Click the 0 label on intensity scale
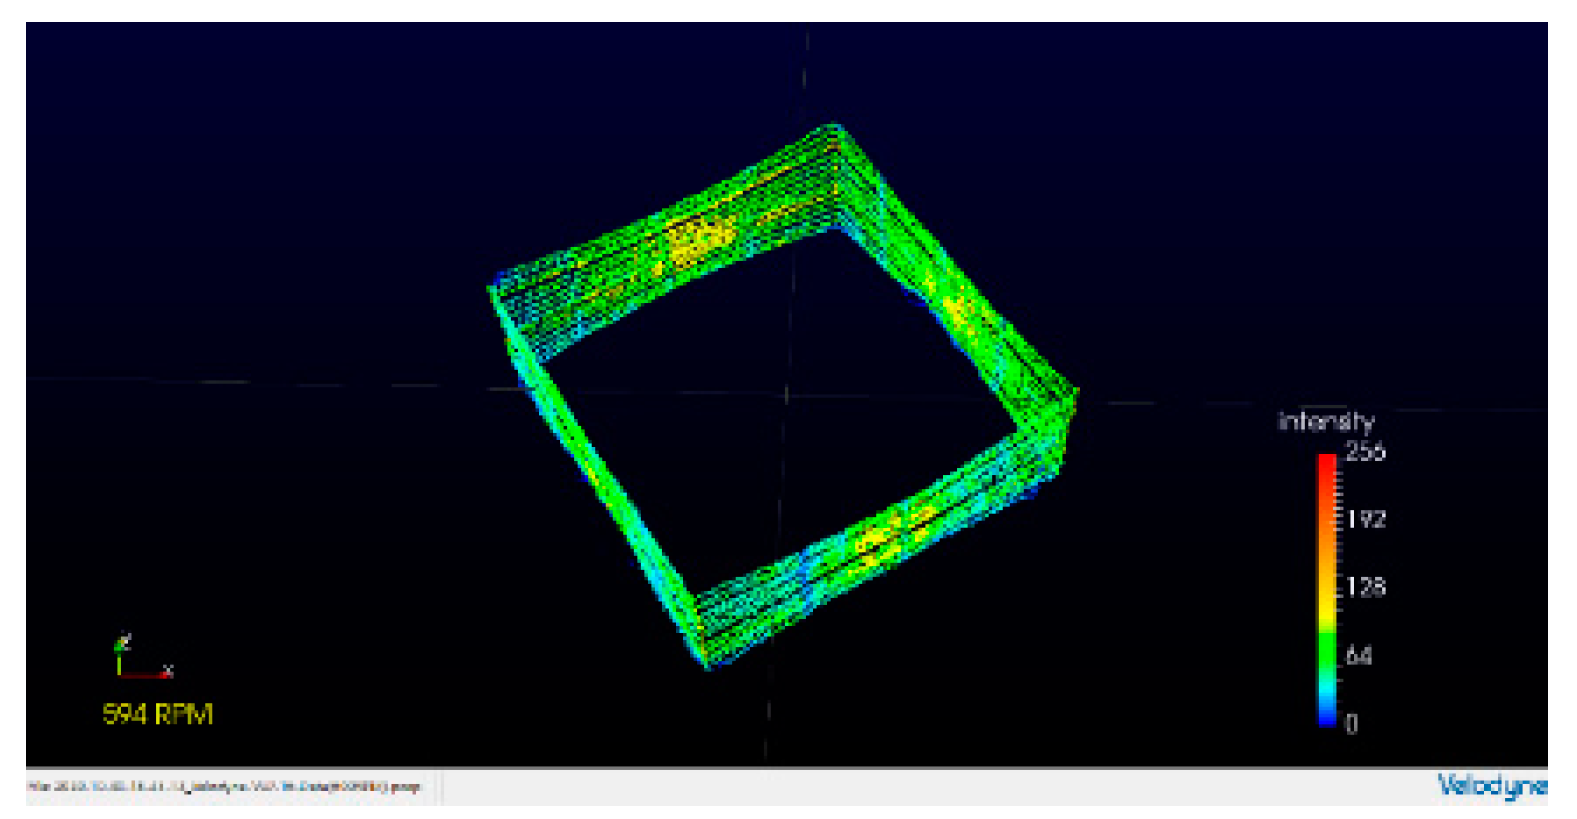The image size is (1577, 819). click(1352, 723)
